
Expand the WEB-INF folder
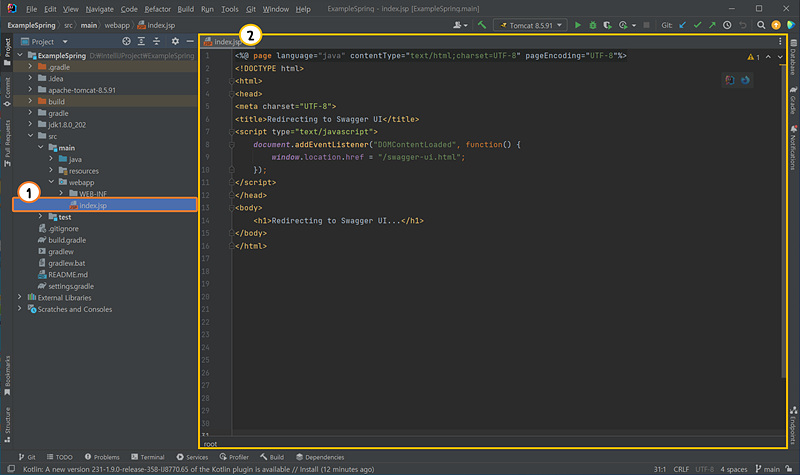[x=61, y=193]
